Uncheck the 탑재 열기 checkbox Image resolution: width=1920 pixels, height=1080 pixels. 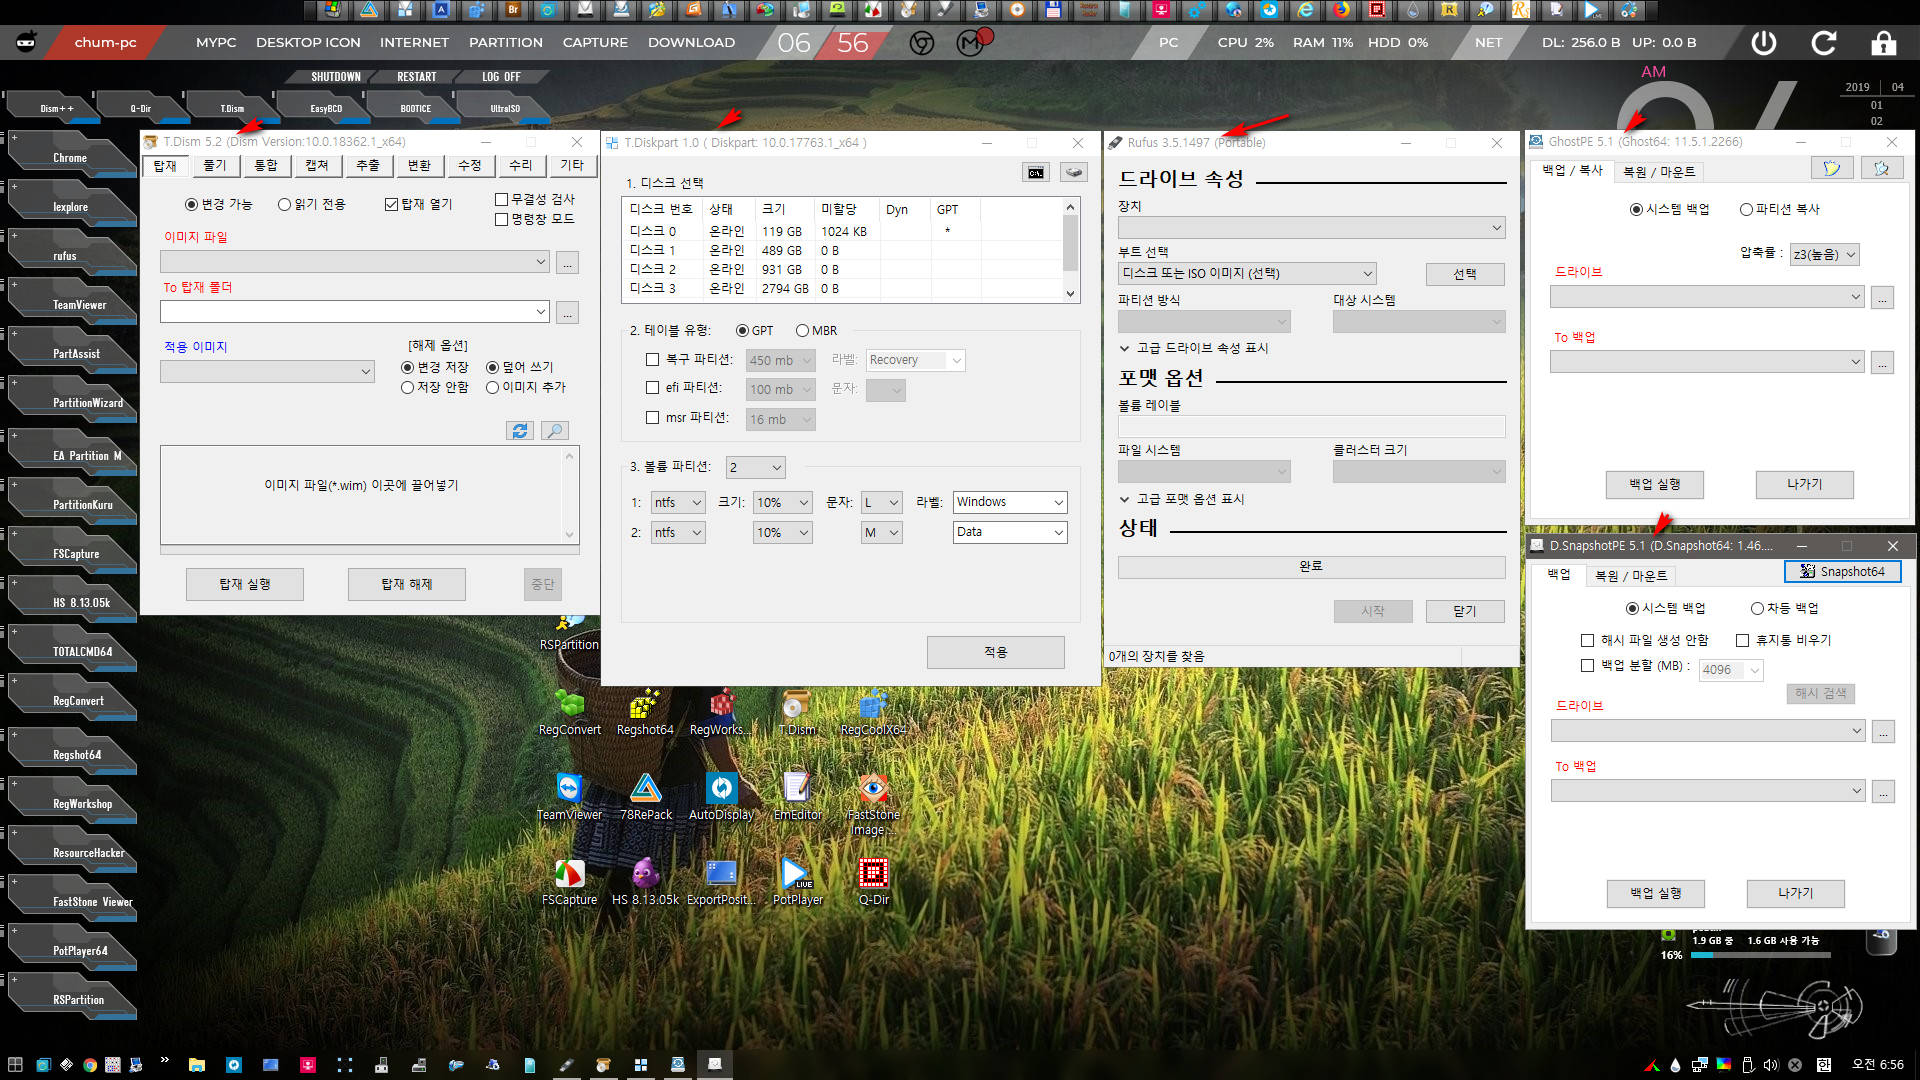pos(418,204)
